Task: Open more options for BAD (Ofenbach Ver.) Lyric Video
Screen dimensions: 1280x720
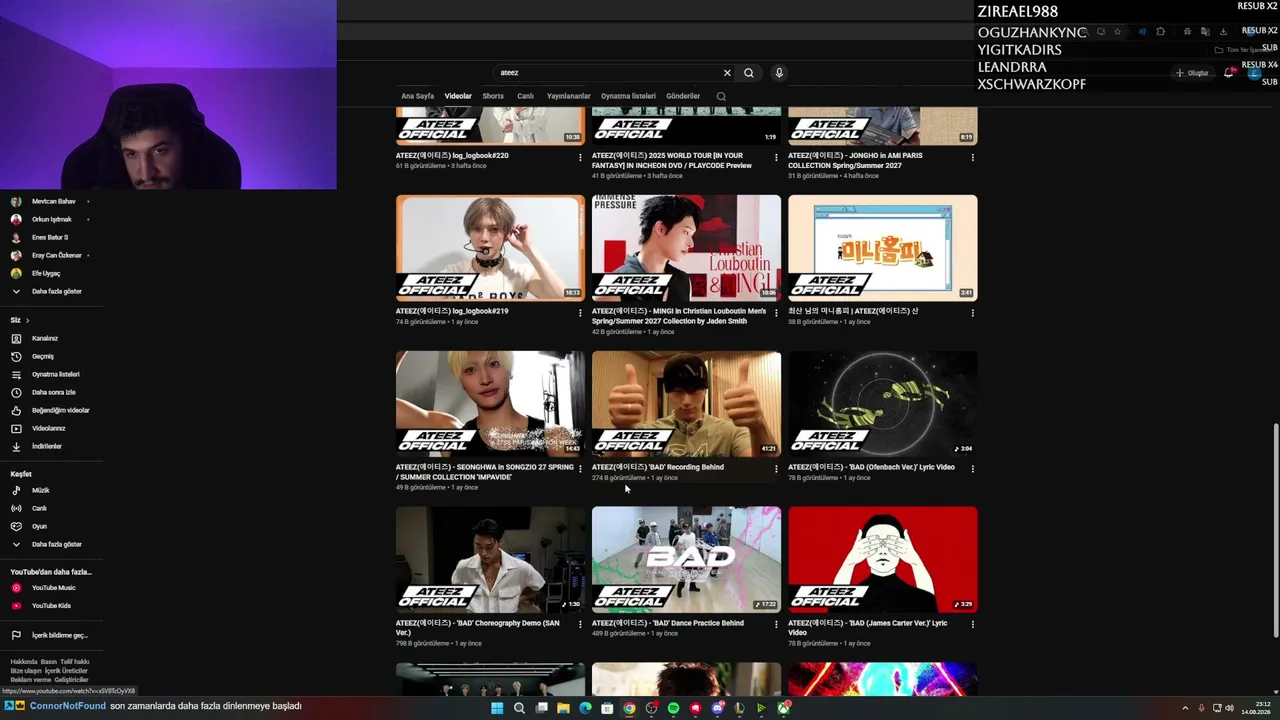Action: (x=972, y=468)
